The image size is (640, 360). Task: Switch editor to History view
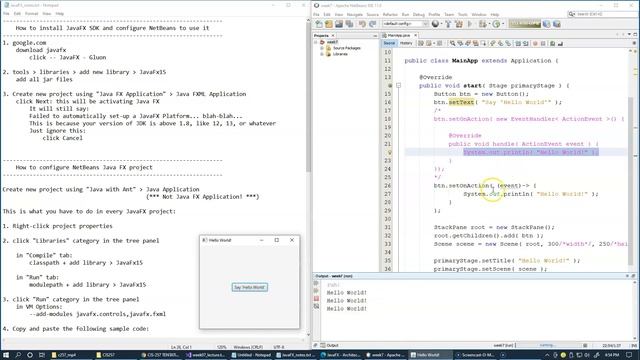pyautogui.click(x=406, y=43)
